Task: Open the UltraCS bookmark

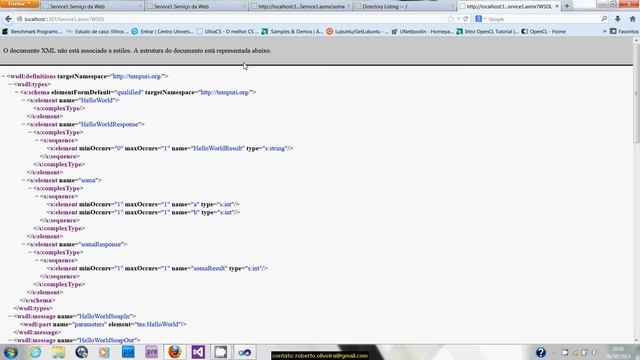Action: click(x=227, y=31)
